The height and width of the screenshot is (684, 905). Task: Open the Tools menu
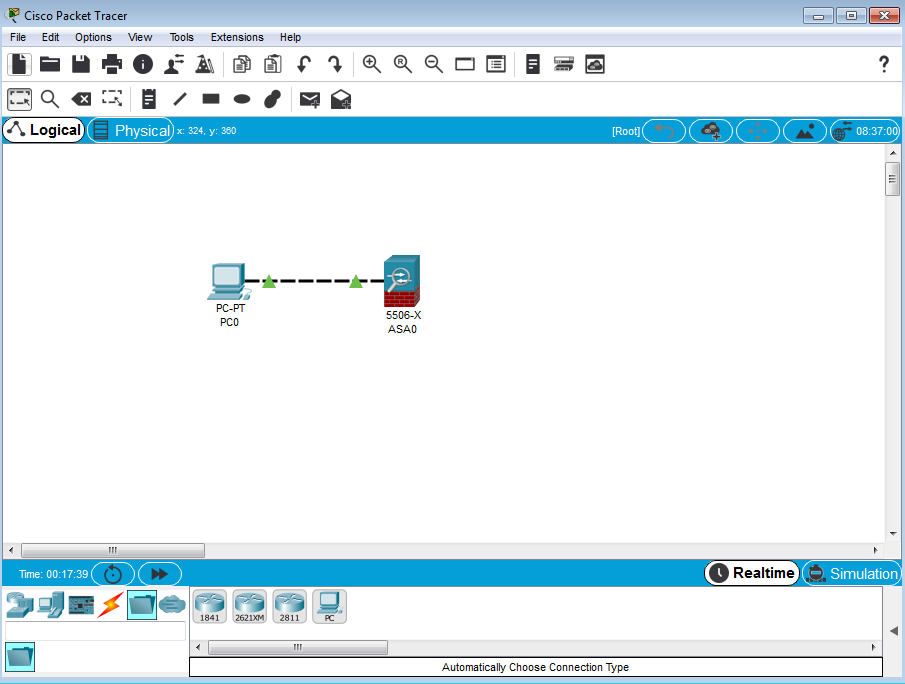pyautogui.click(x=181, y=37)
